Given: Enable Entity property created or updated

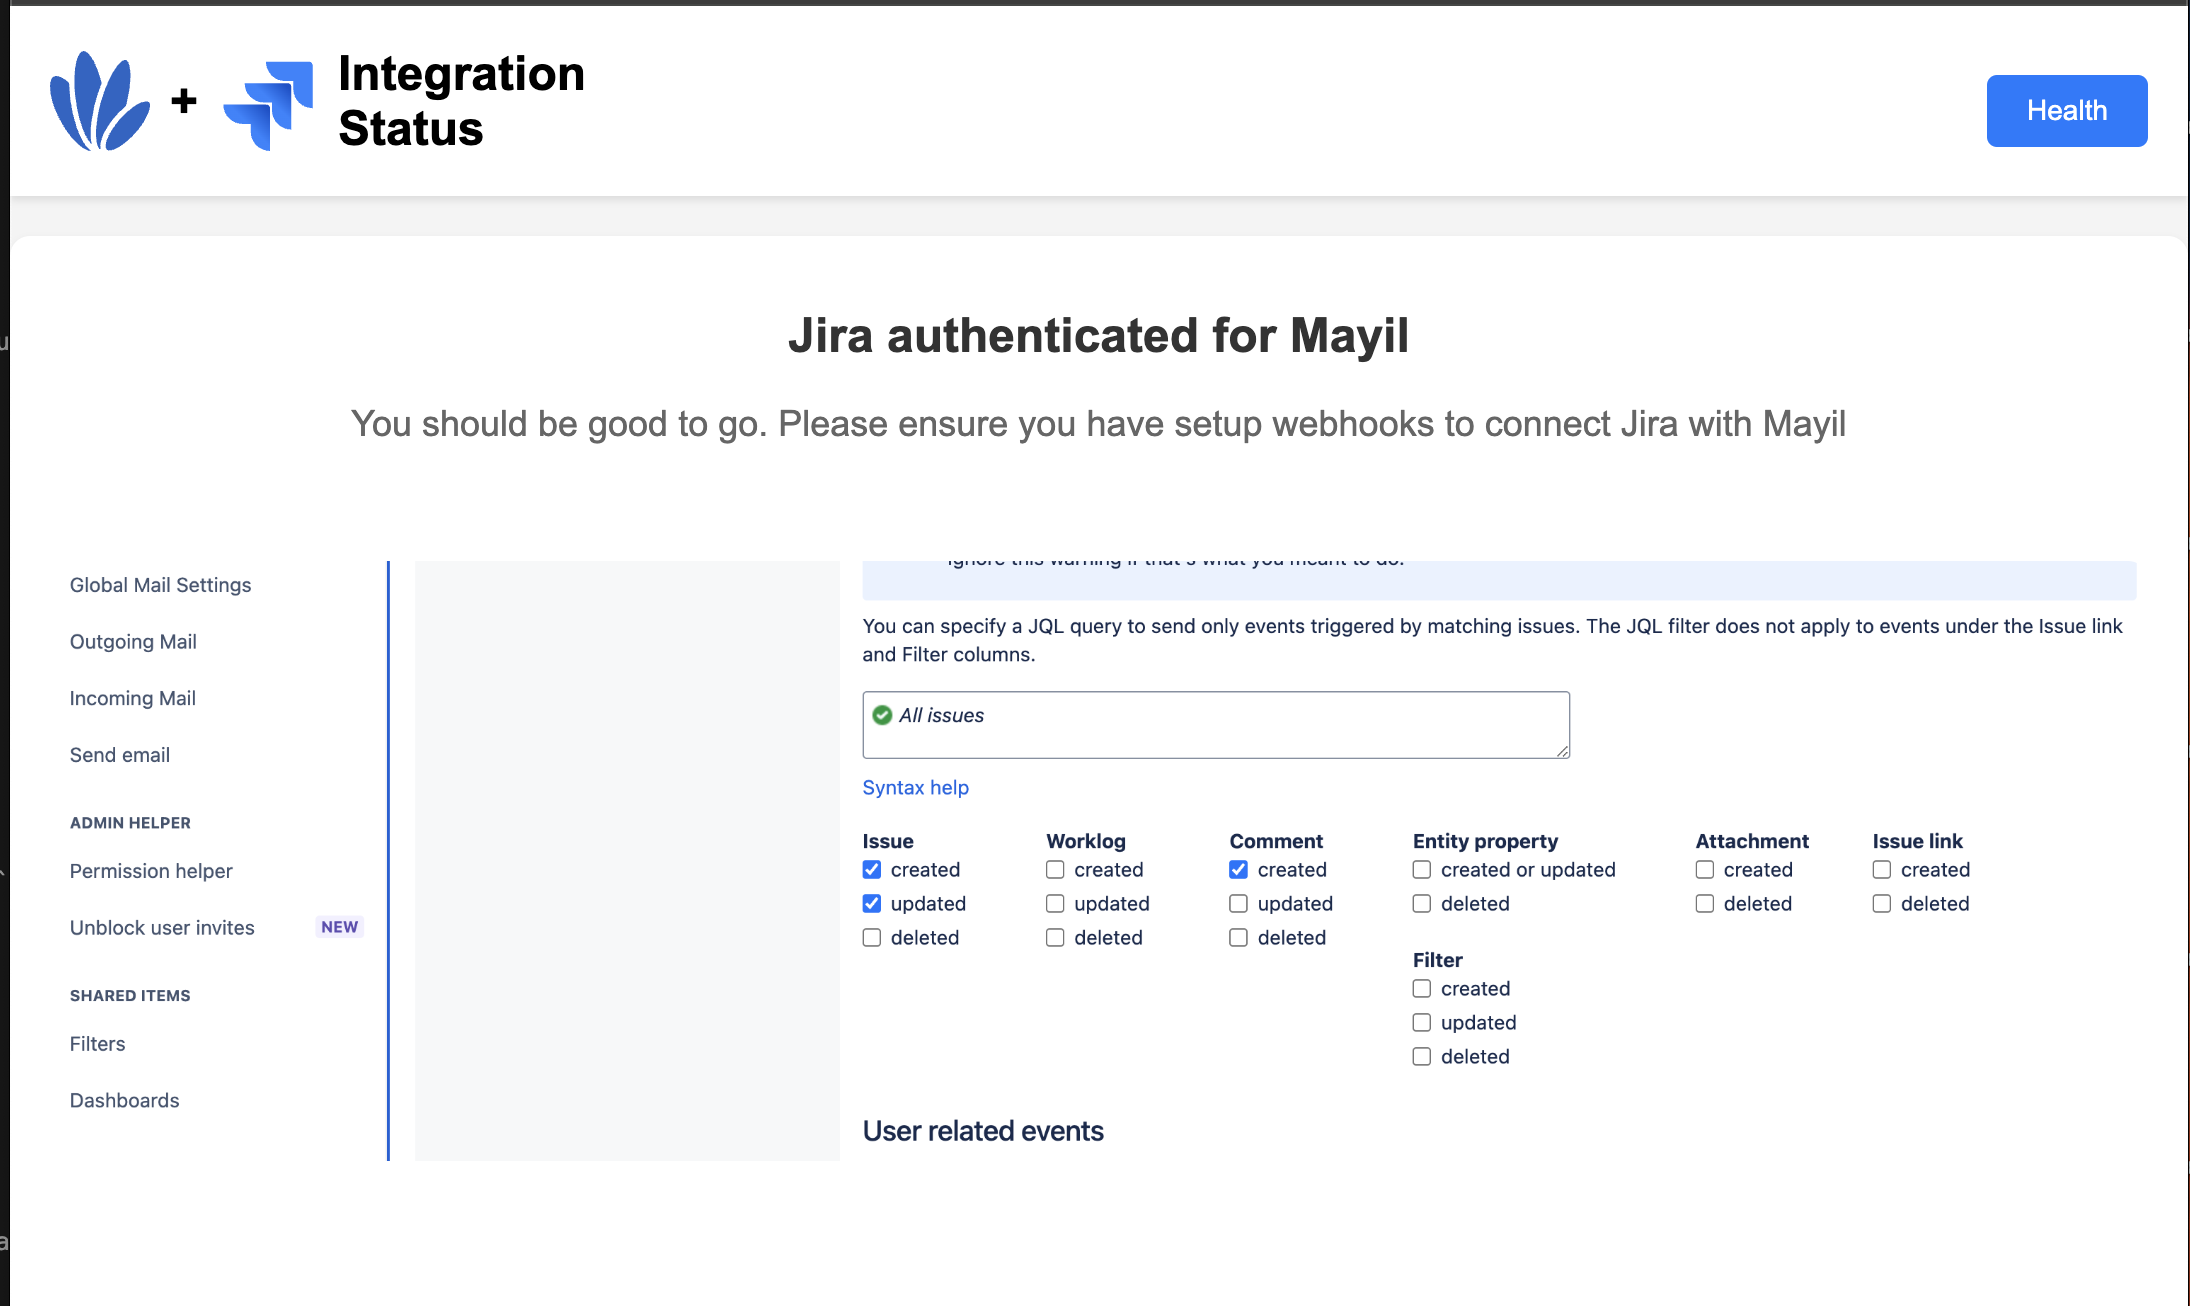Looking at the screenshot, I should pyautogui.click(x=1421, y=869).
